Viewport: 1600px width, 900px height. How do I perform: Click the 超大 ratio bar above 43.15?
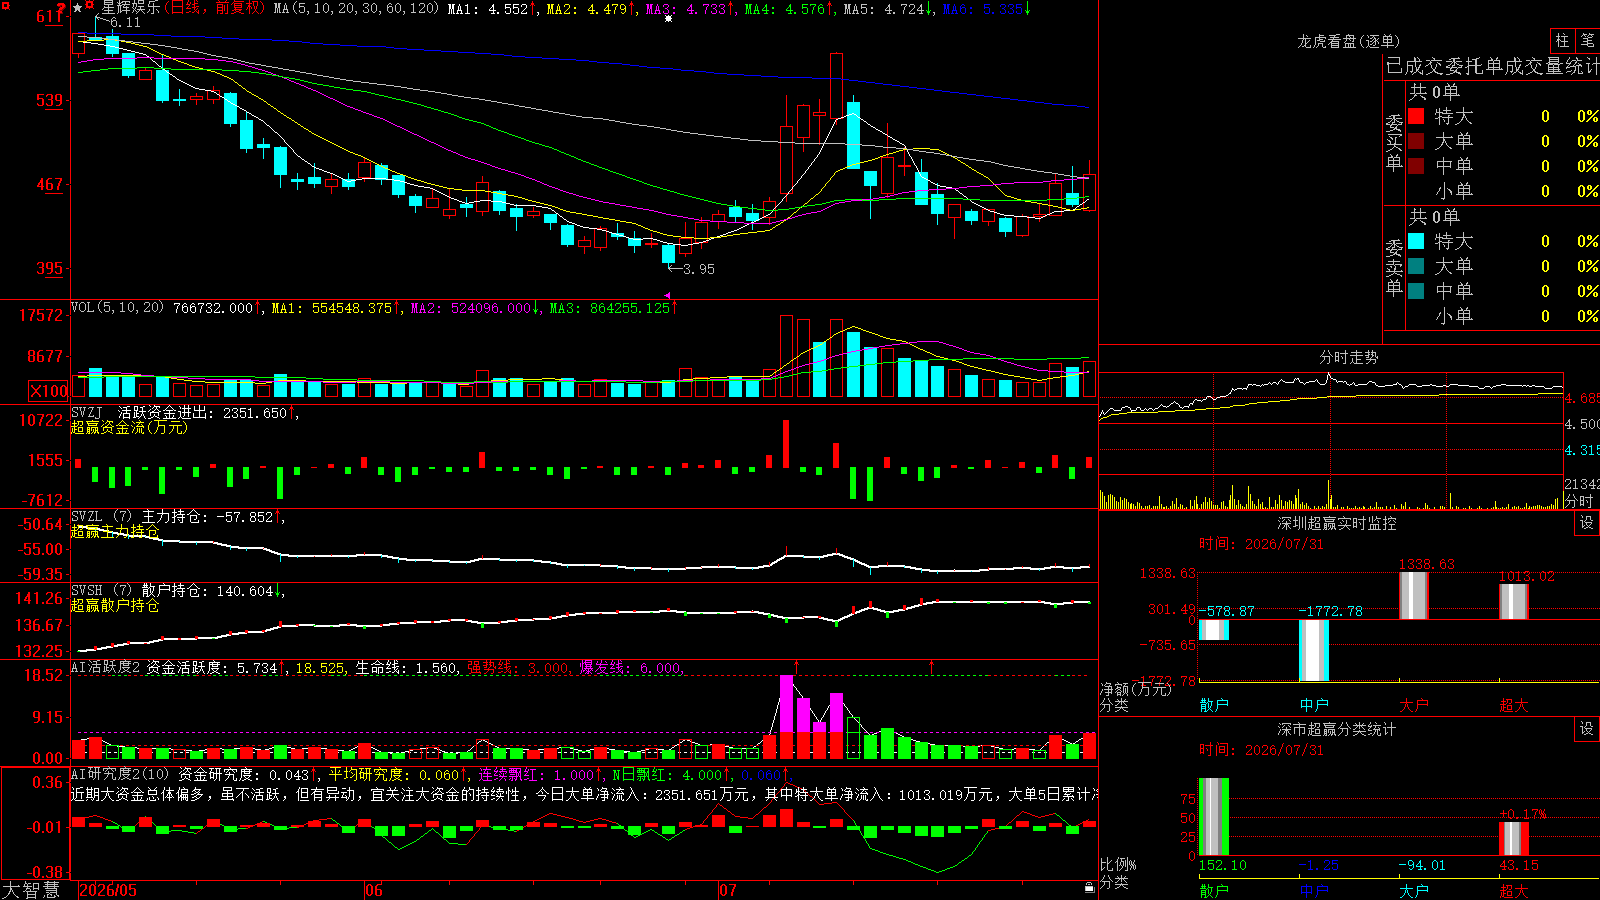click(x=1514, y=838)
